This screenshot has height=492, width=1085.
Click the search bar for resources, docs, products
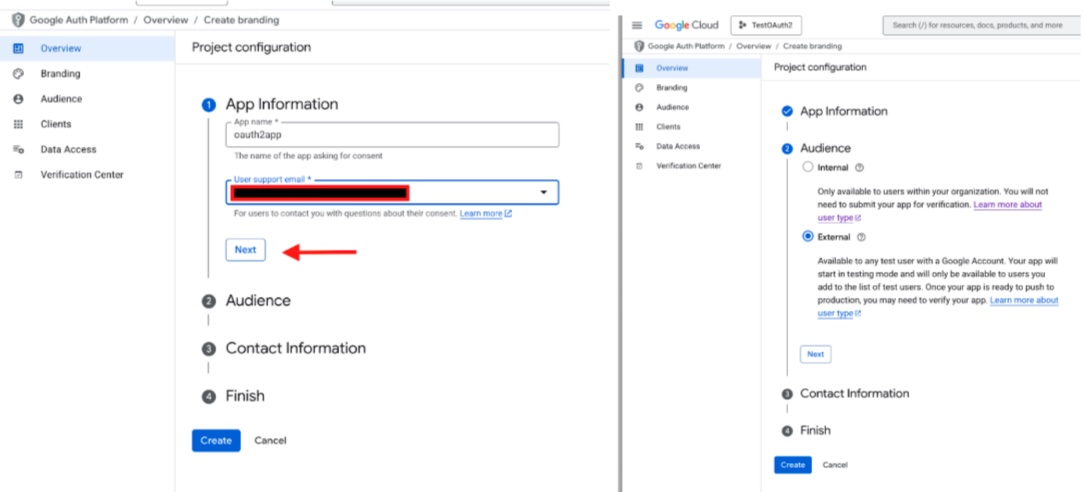[x=983, y=26]
